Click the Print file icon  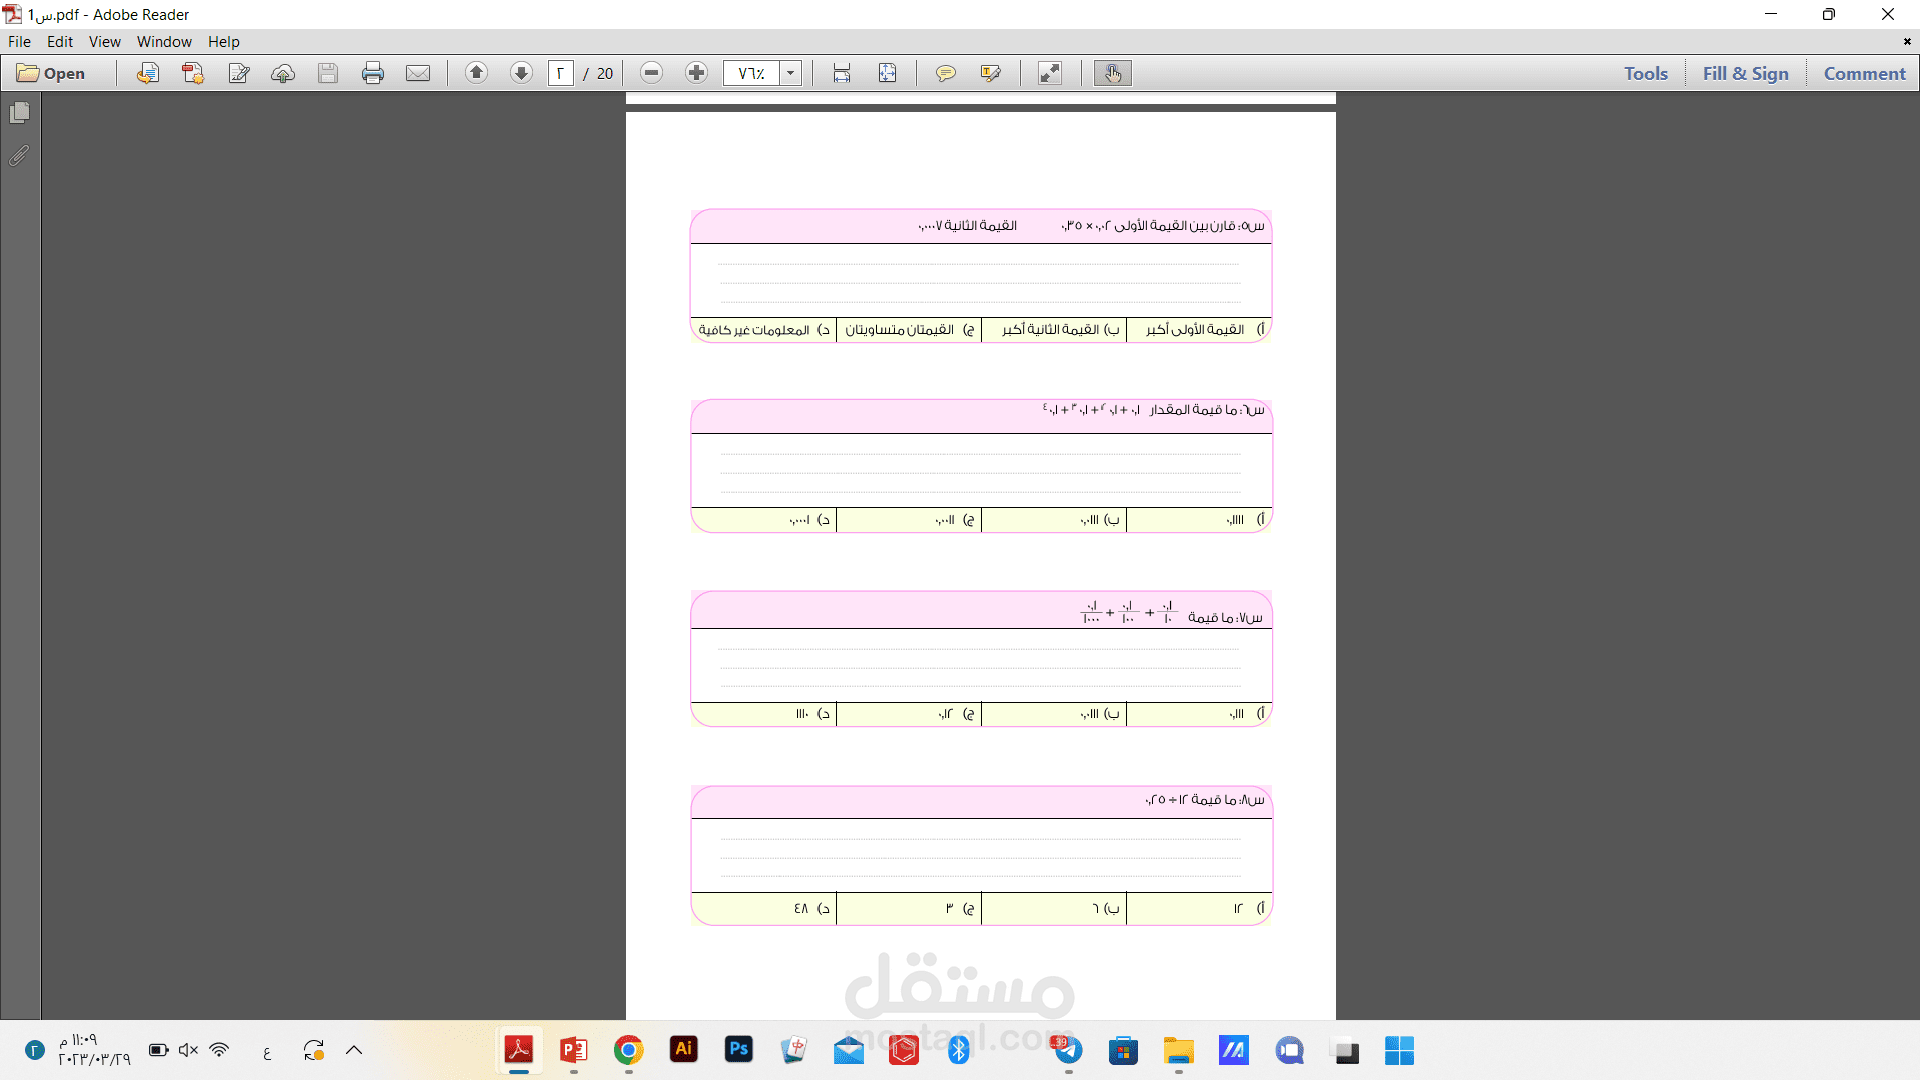click(373, 73)
